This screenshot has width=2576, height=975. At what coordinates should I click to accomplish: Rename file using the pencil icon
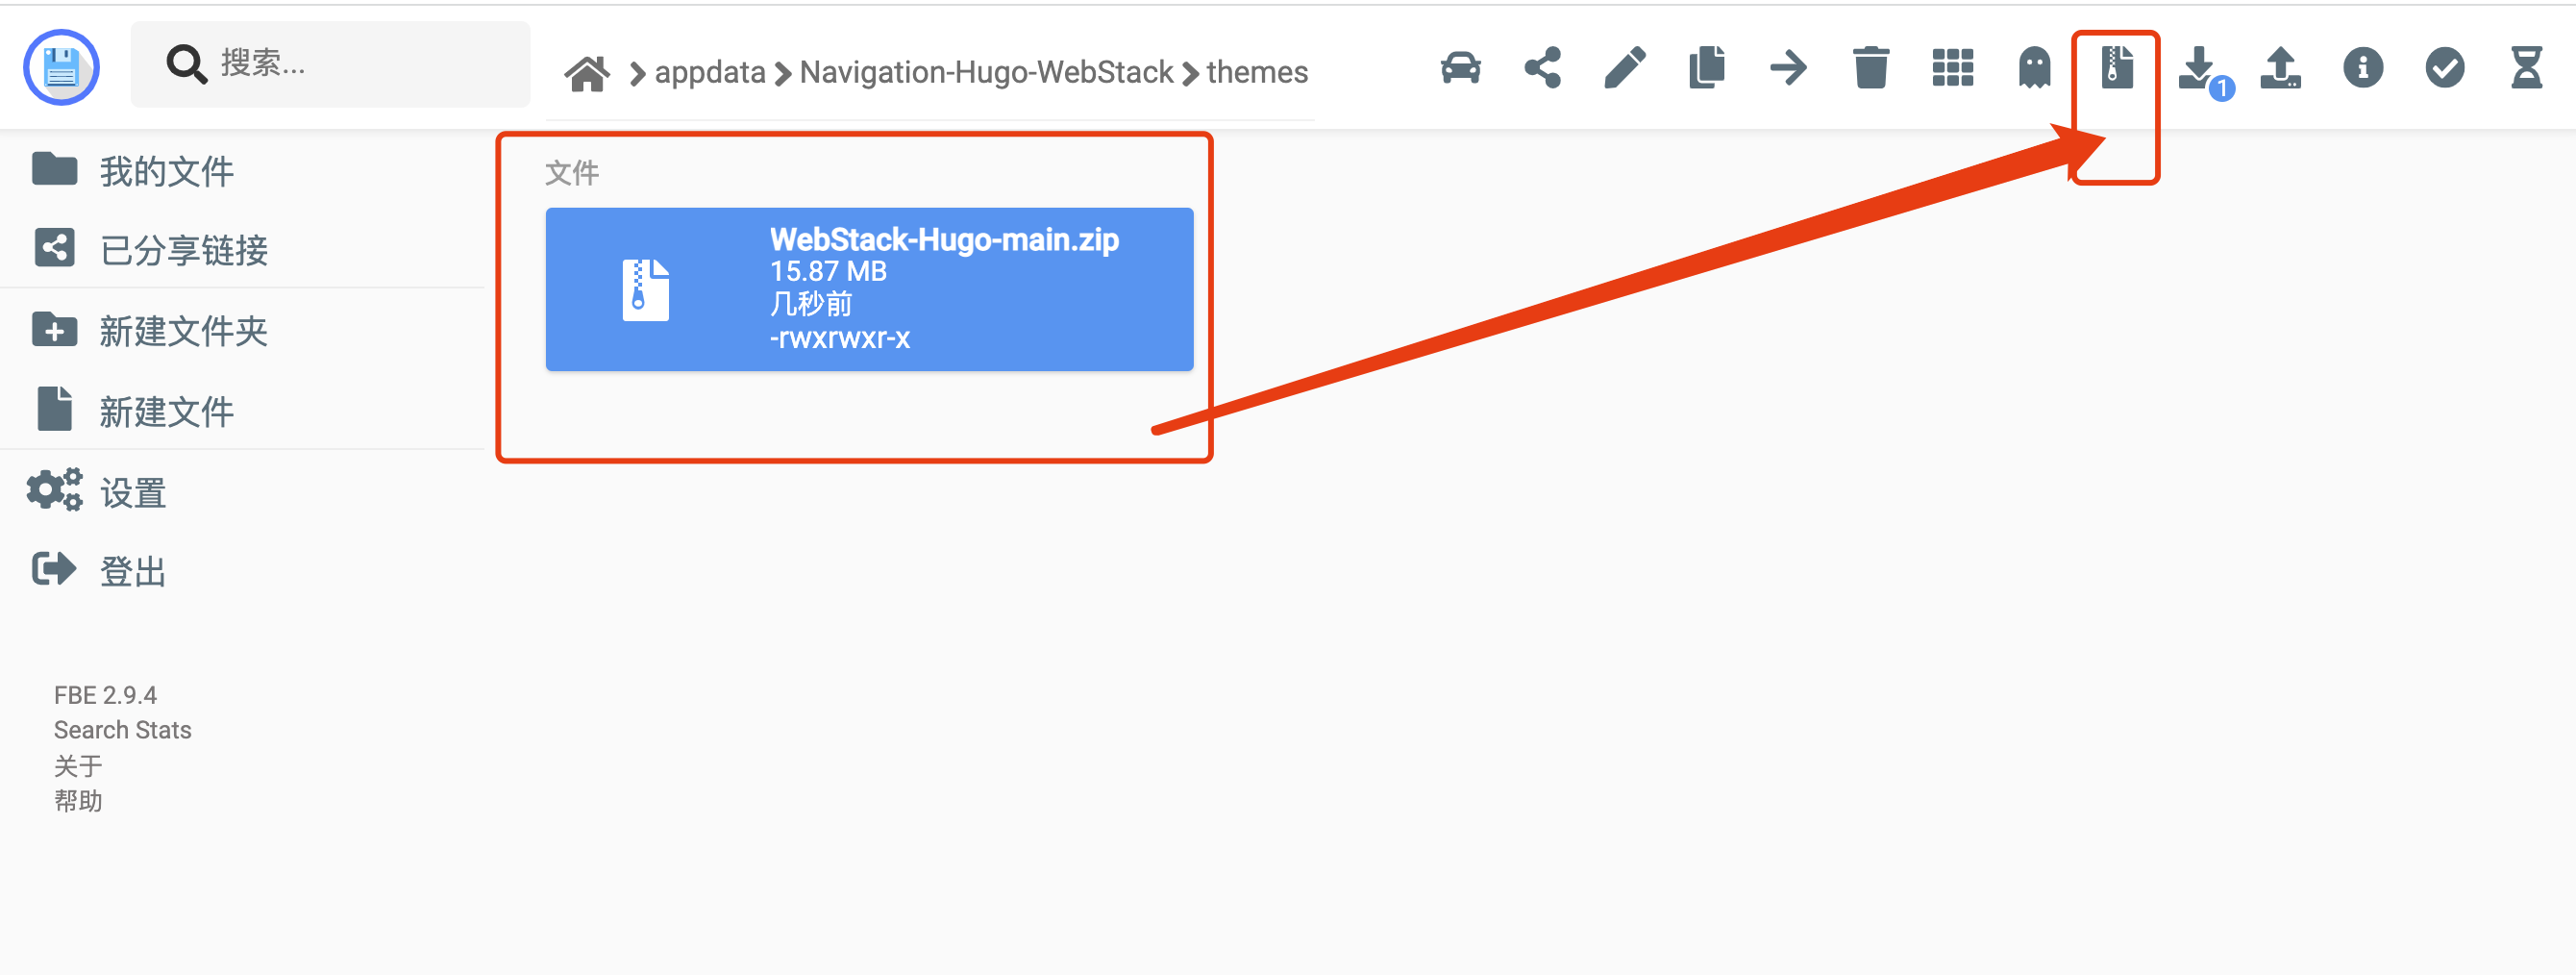[1624, 69]
